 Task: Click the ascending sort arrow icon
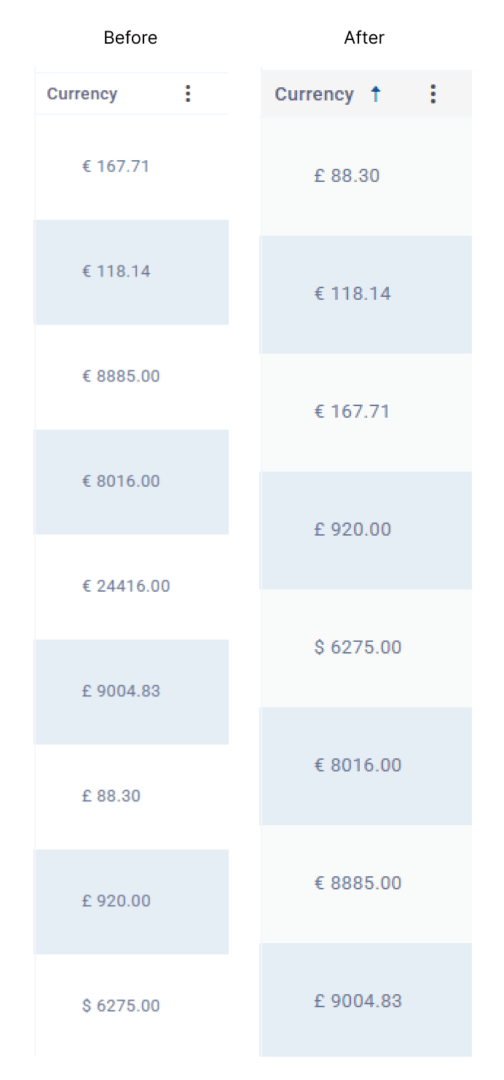pyautogui.click(x=375, y=94)
